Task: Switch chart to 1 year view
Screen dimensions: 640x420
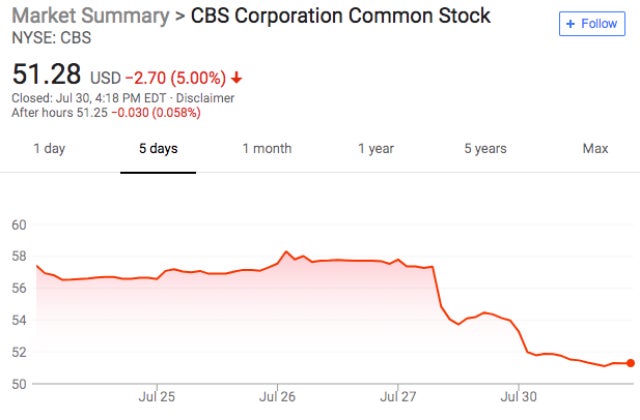Action: tap(376, 149)
